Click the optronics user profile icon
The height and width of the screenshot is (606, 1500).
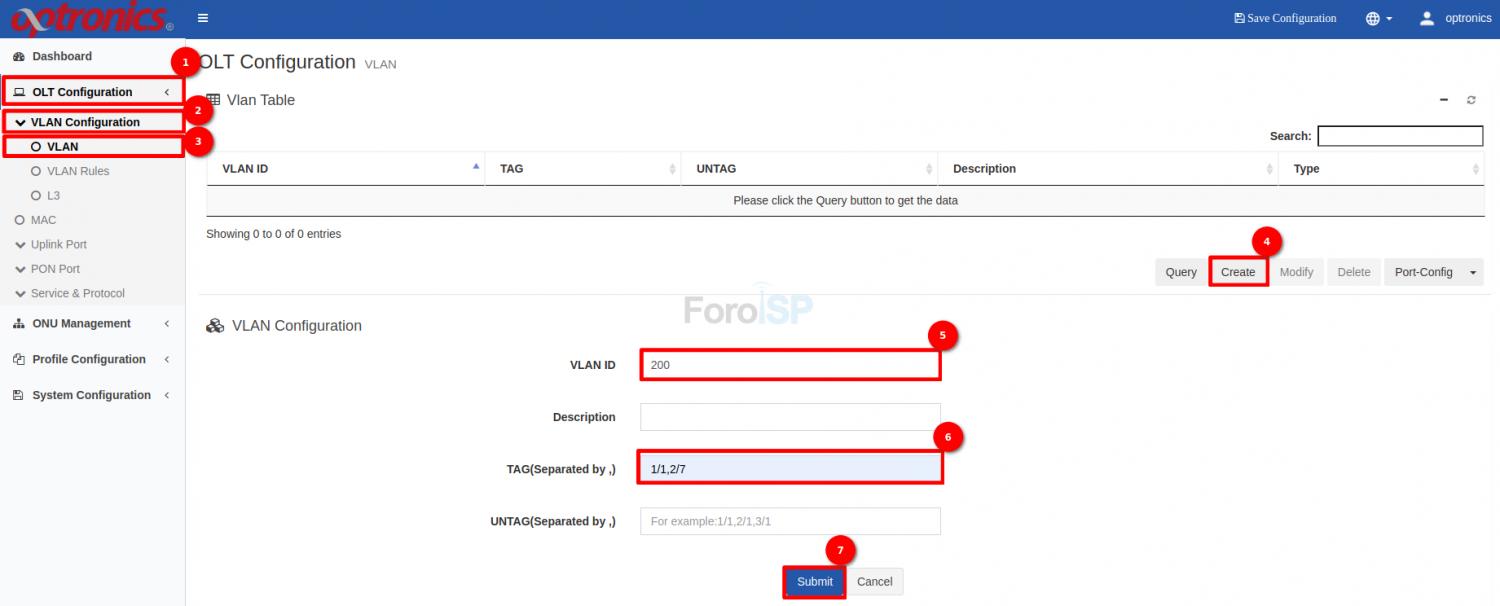point(1427,18)
